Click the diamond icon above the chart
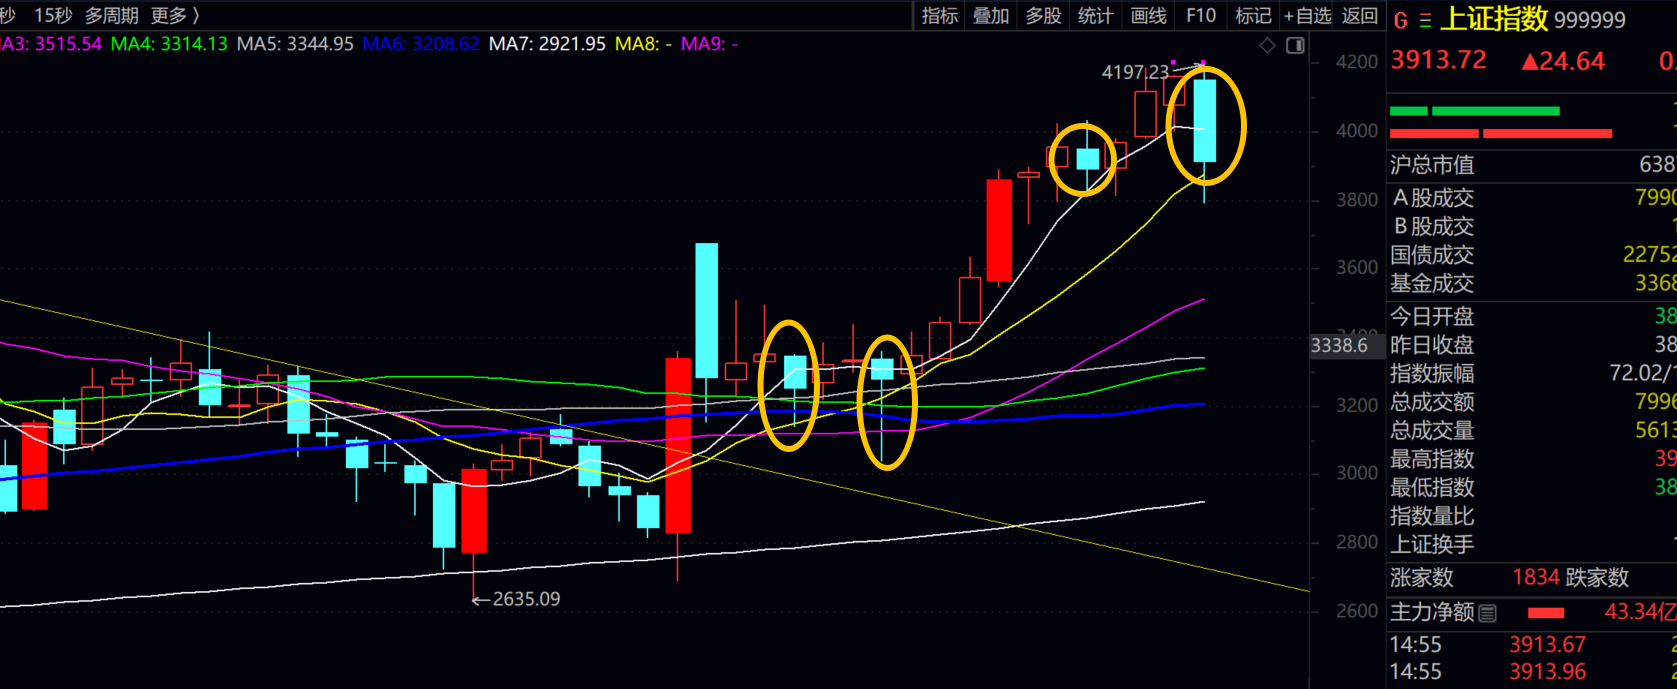Image resolution: width=1677 pixels, height=689 pixels. pyautogui.click(x=1267, y=45)
